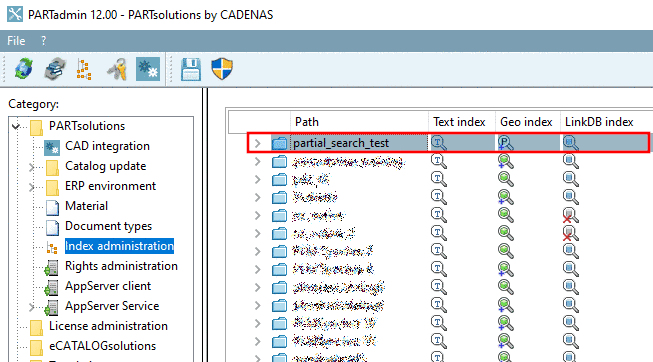Click the Geo index column header

point(527,122)
